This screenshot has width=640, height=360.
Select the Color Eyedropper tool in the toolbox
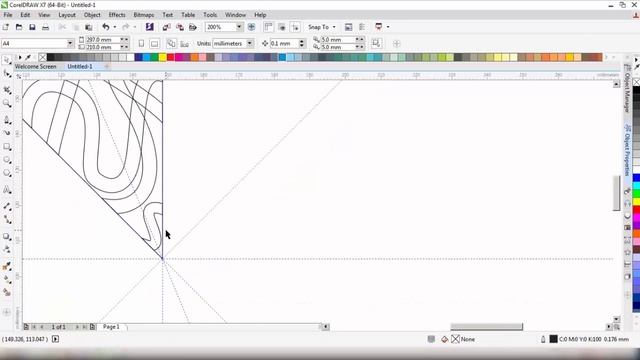(x=7, y=266)
